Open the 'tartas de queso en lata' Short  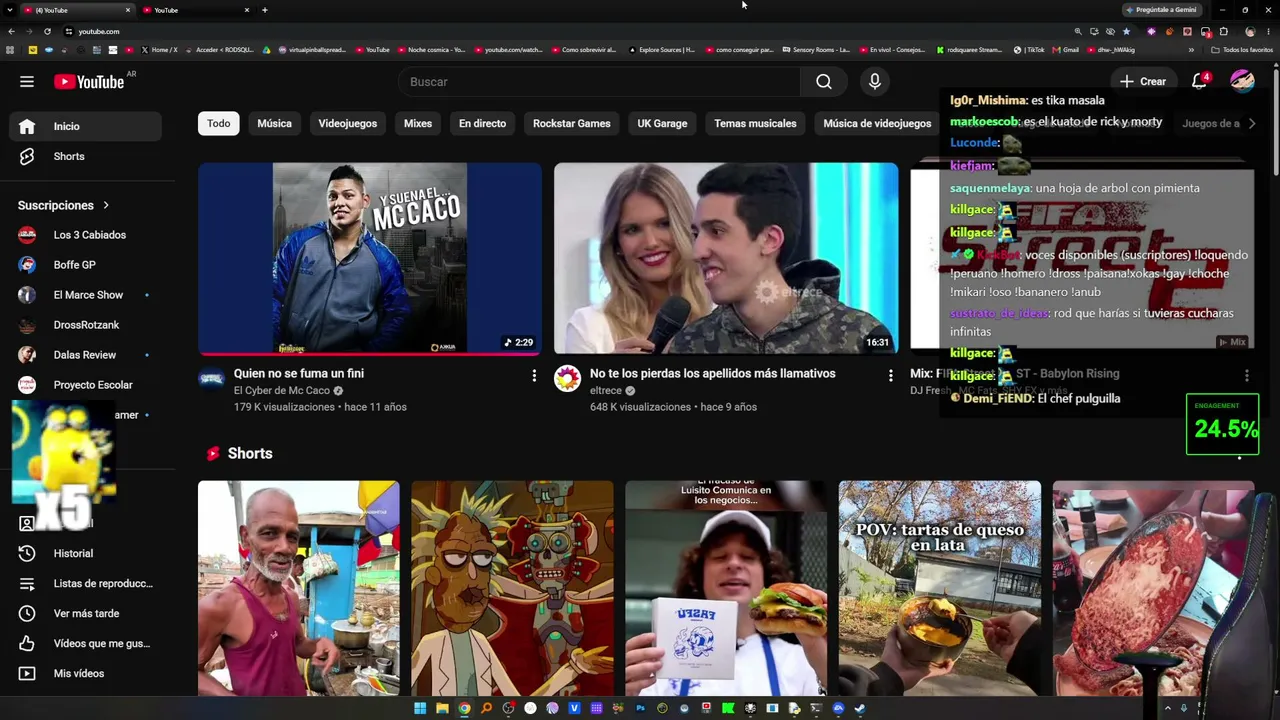[x=940, y=588]
